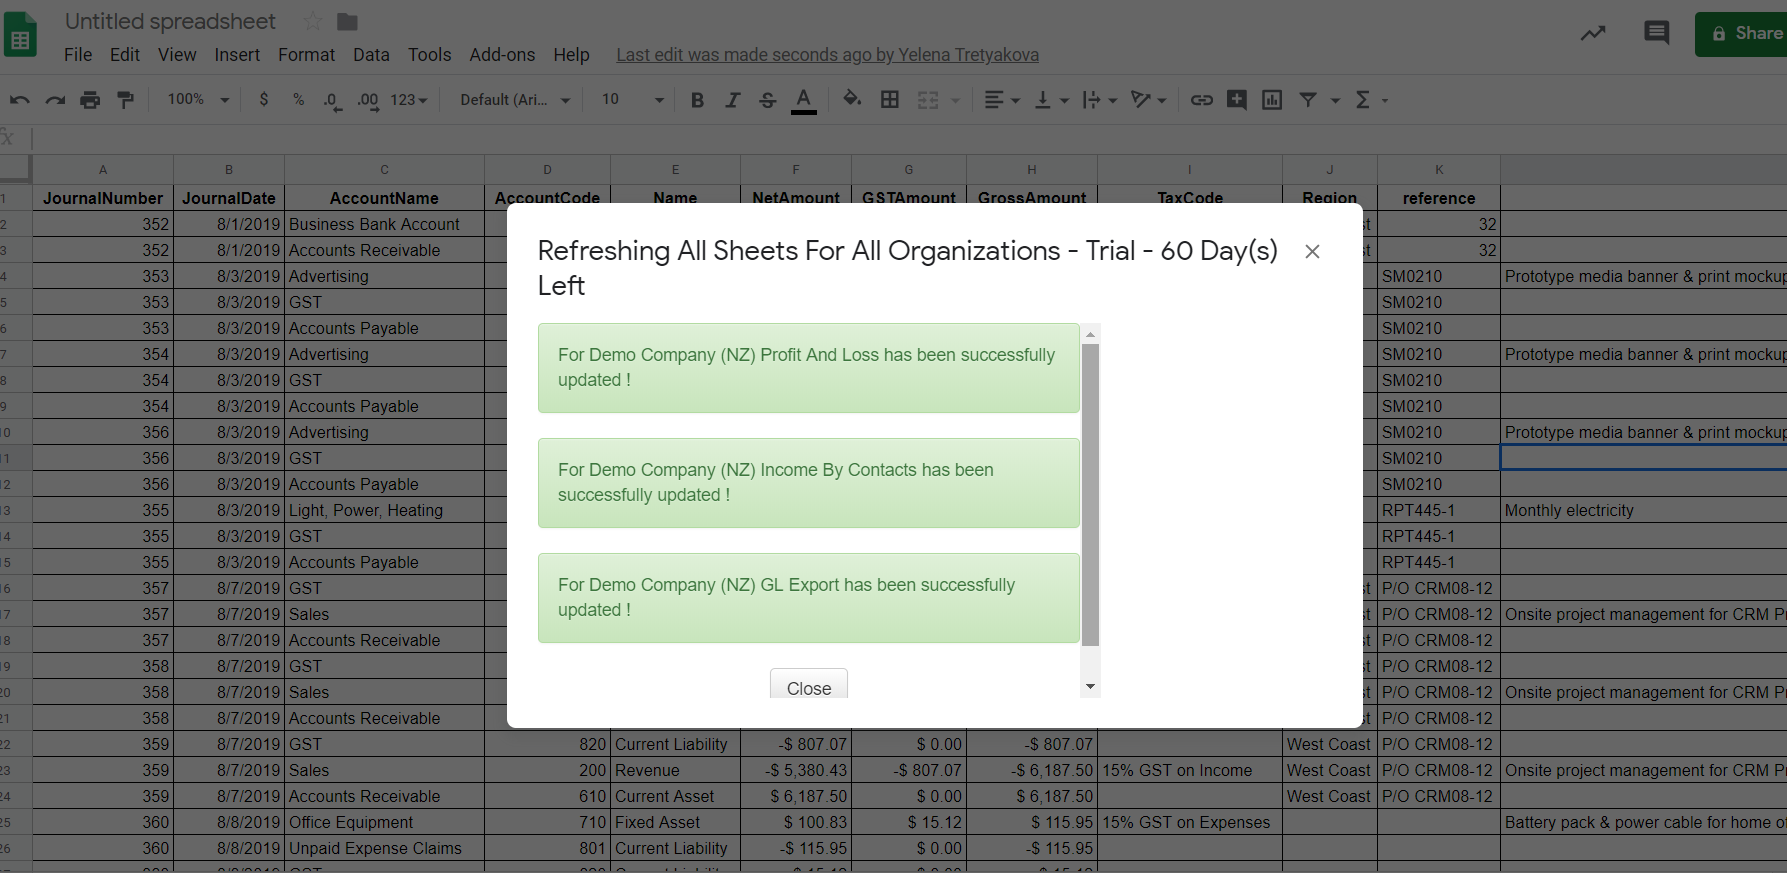The image size is (1787, 873).
Task: Format as percent icon
Action: pyautogui.click(x=298, y=99)
